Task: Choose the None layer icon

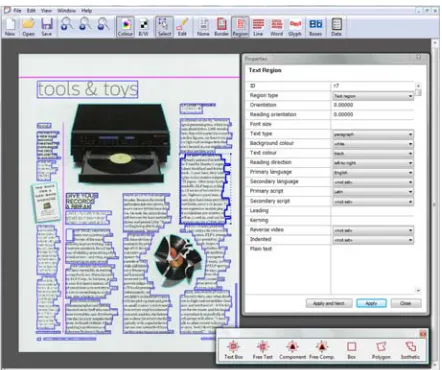Action: point(203,27)
